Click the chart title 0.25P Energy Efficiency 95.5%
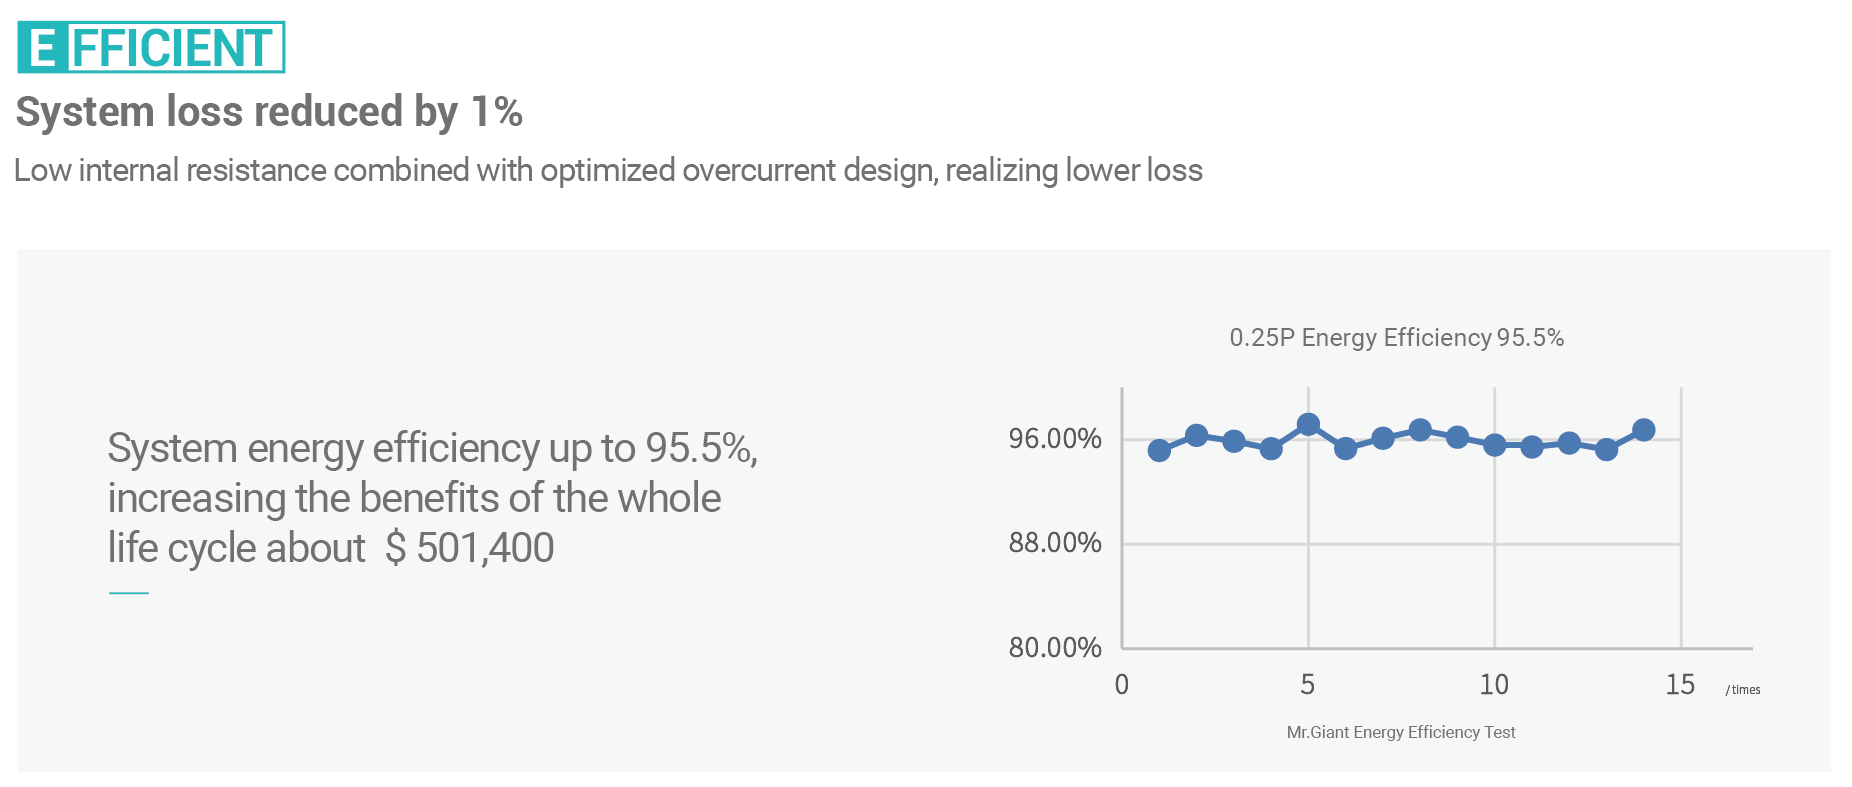The height and width of the screenshot is (787, 1852). (1396, 338)
